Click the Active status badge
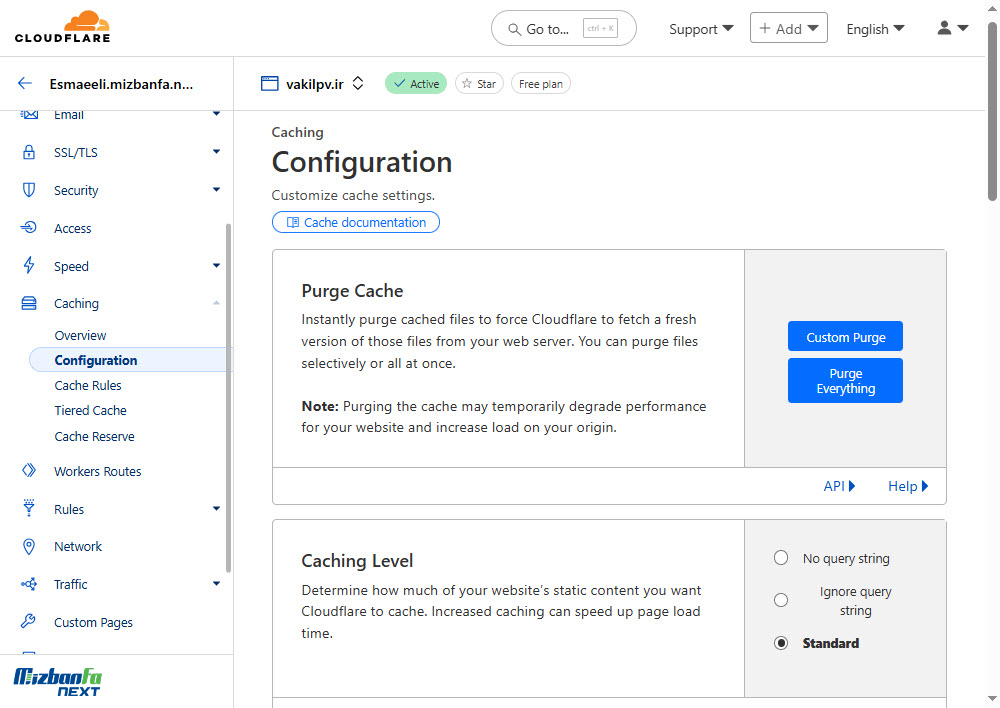Screen dimensions: 1000x708 [x=416, y=84]
